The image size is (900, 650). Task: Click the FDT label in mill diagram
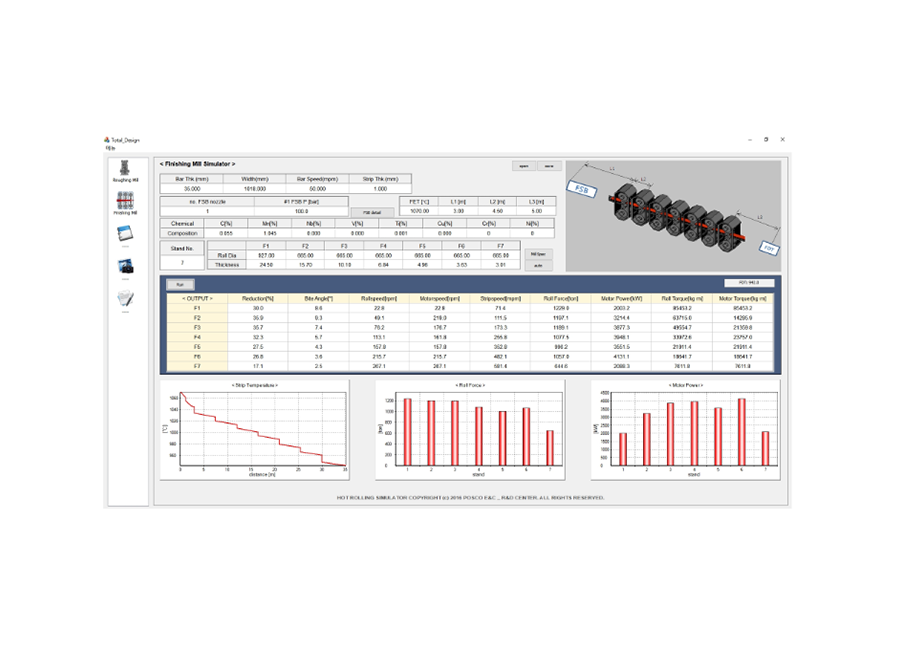coord(769,246)
